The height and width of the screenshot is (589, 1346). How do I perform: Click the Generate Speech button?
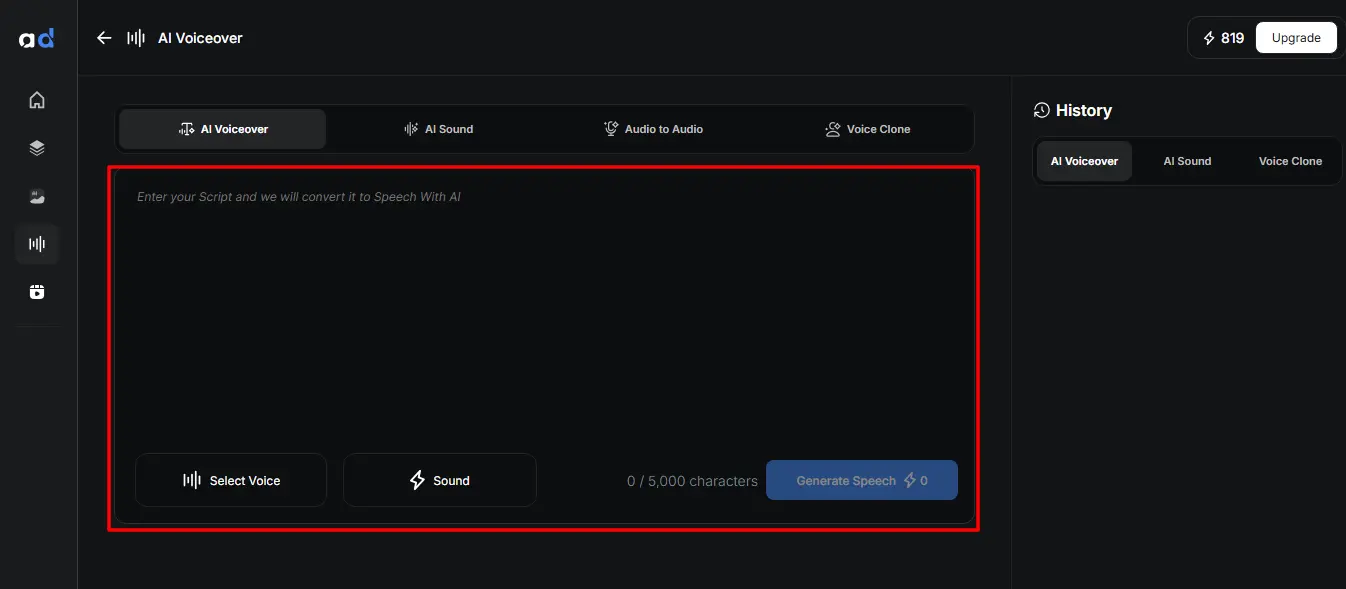pyautogui.click(x=862, y=480)
